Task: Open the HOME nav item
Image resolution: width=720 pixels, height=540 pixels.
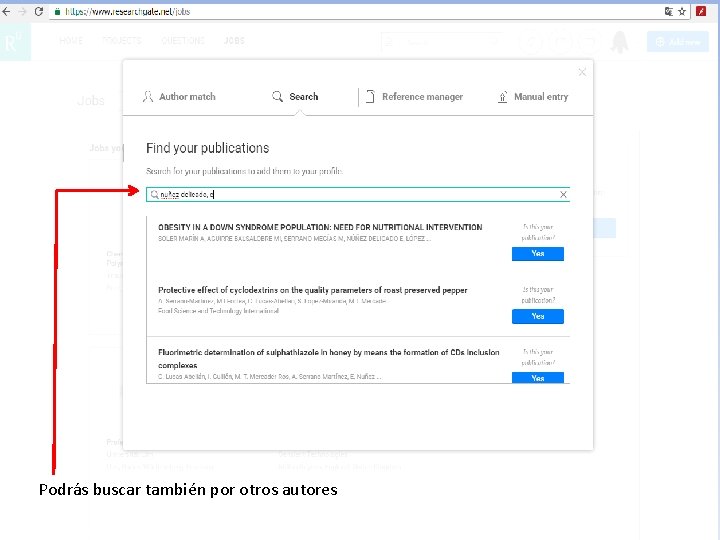Action: pyautogui.click(x=71, y=41)
